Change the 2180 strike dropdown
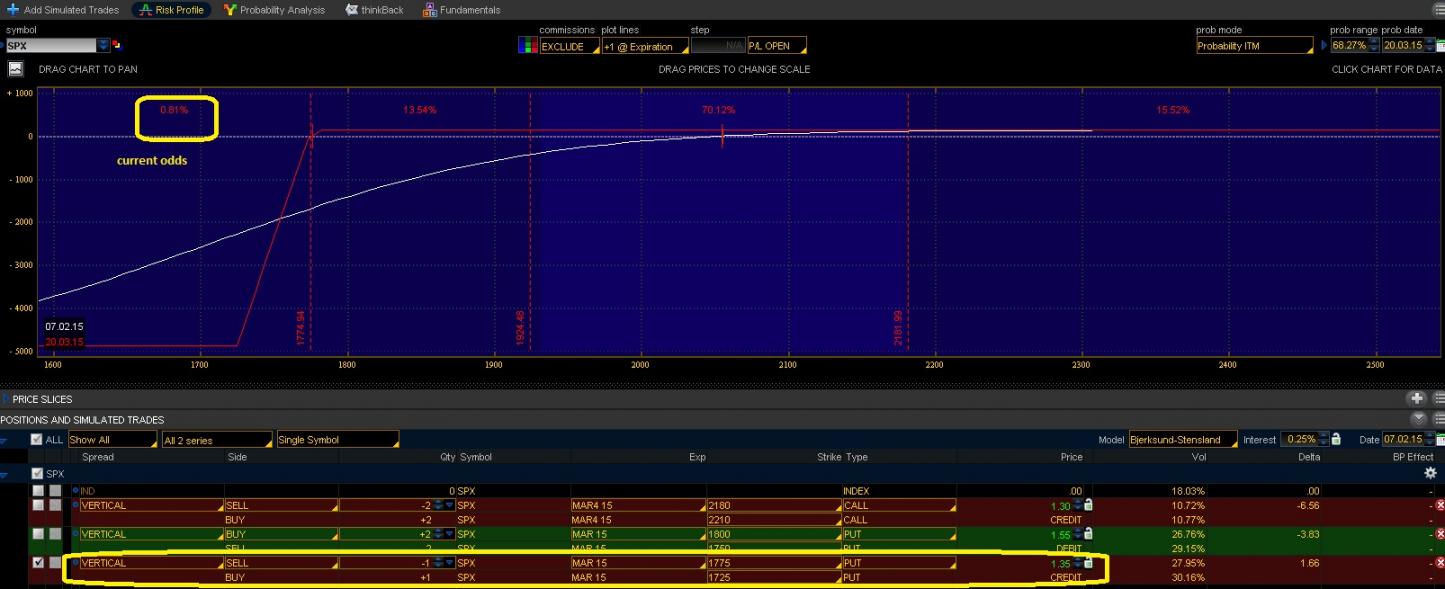Viewport: 1445px width, 589px height. pos(774,505)
